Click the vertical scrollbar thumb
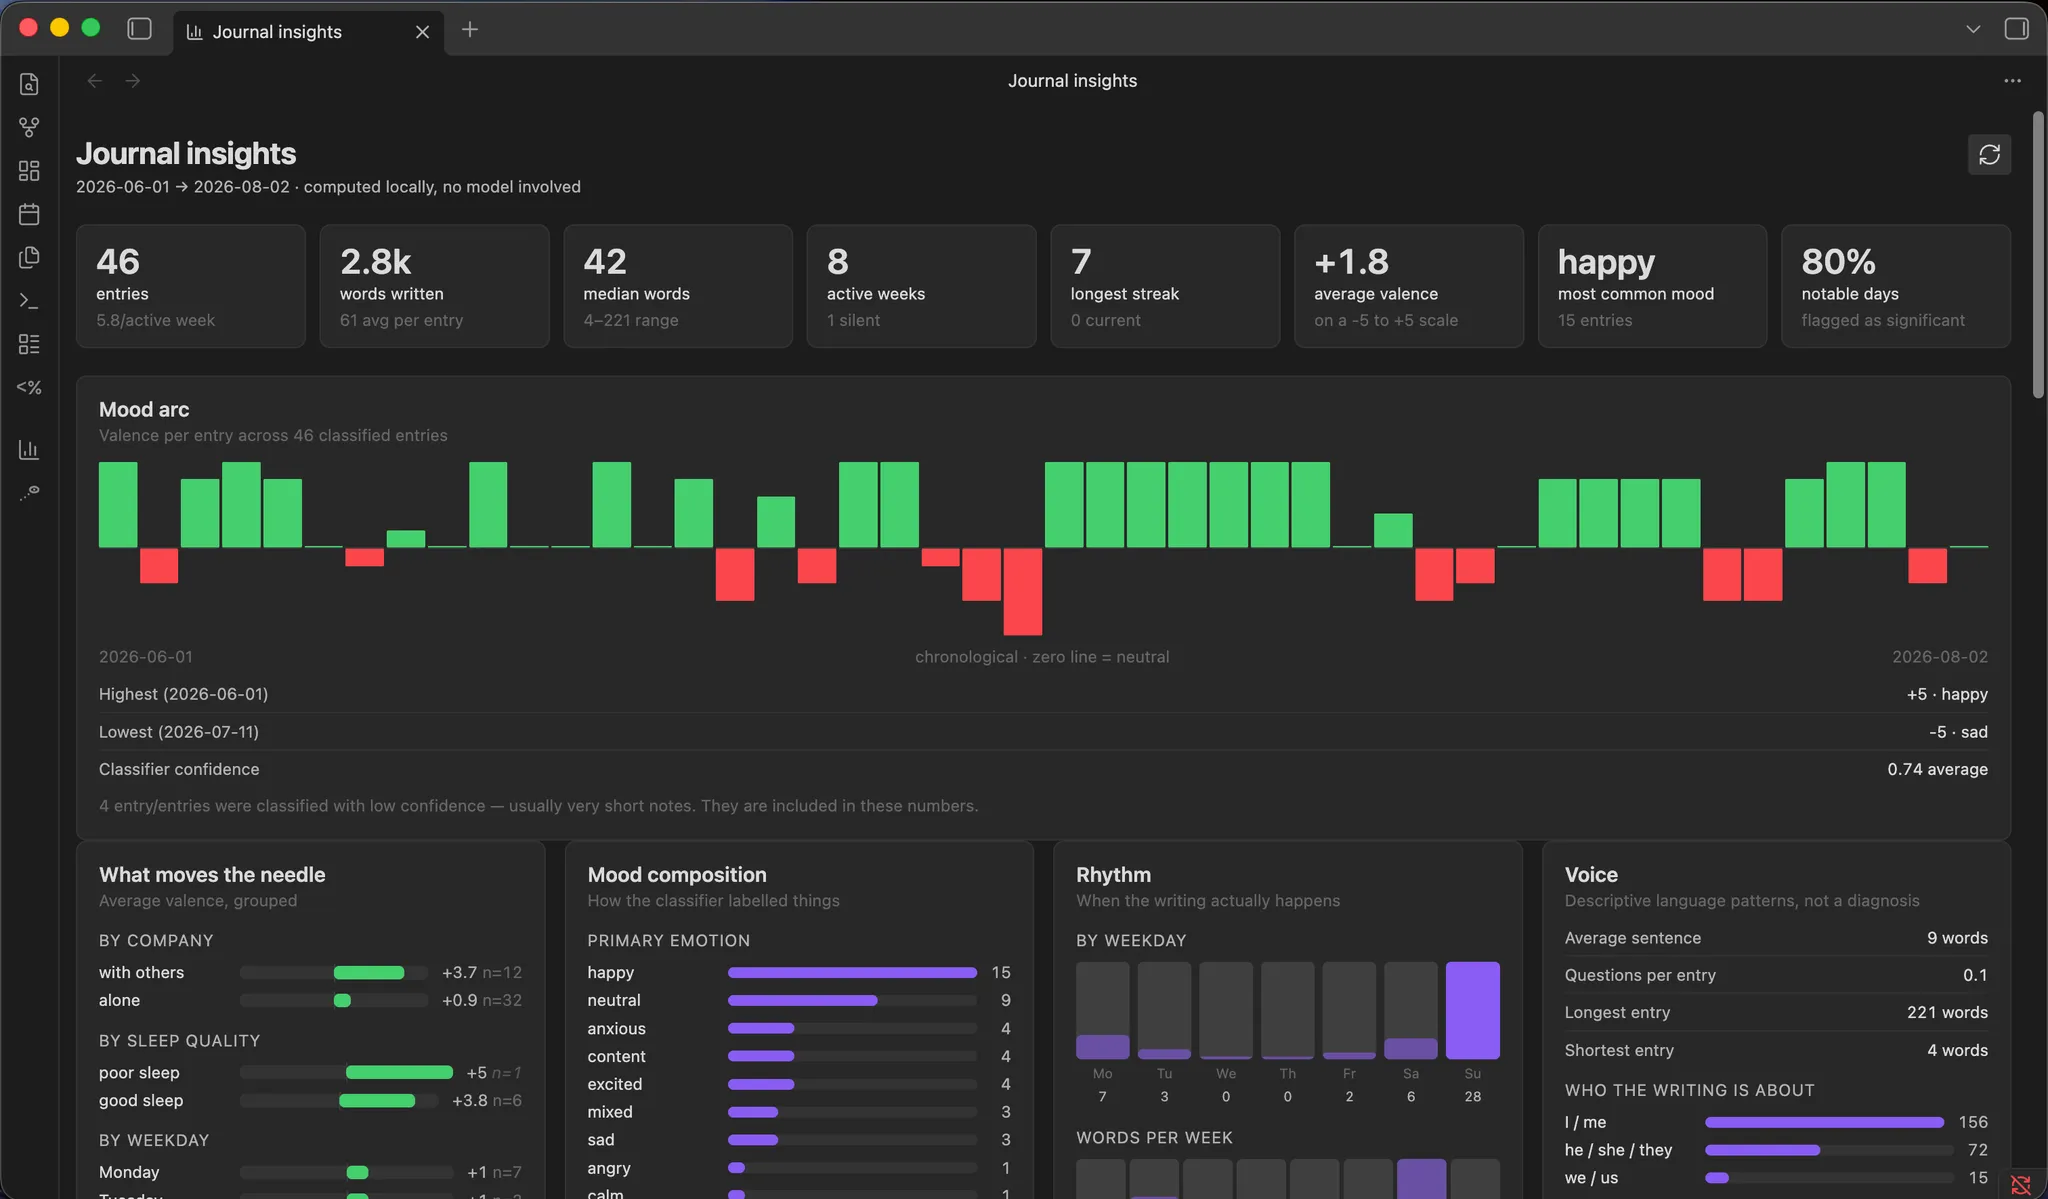 point(2038,255)
